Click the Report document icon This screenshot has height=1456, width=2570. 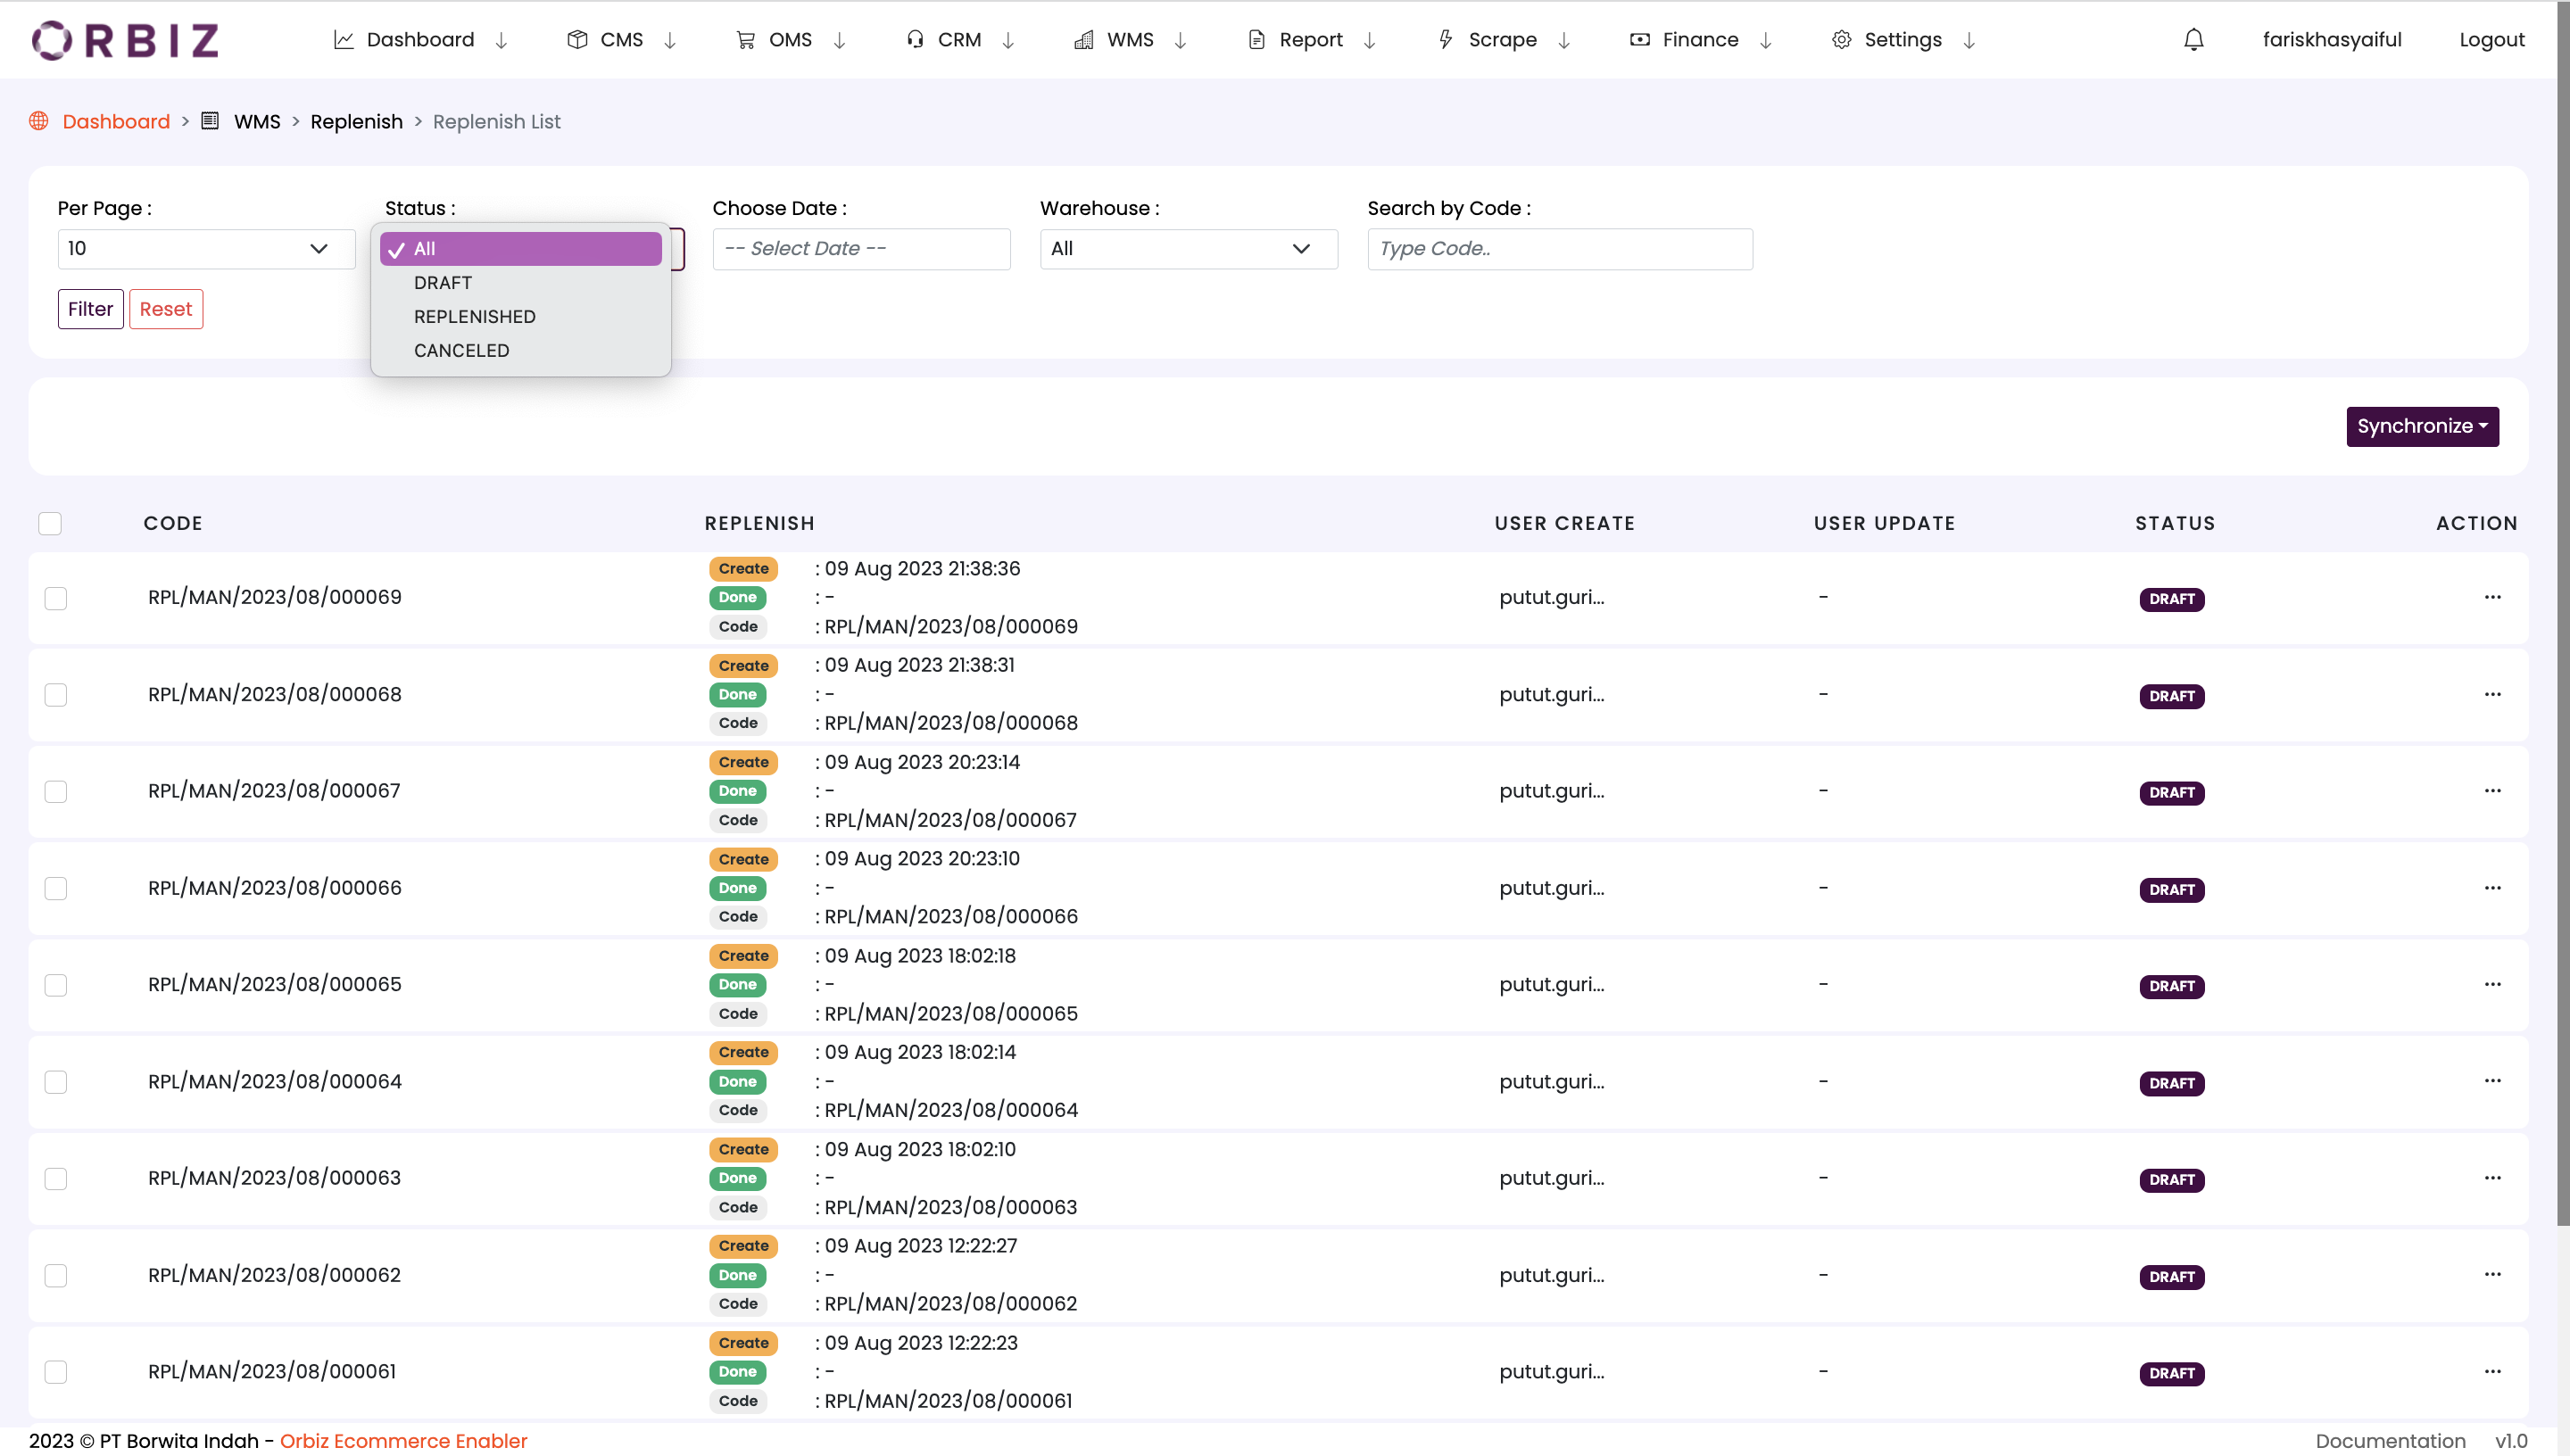1257,40
